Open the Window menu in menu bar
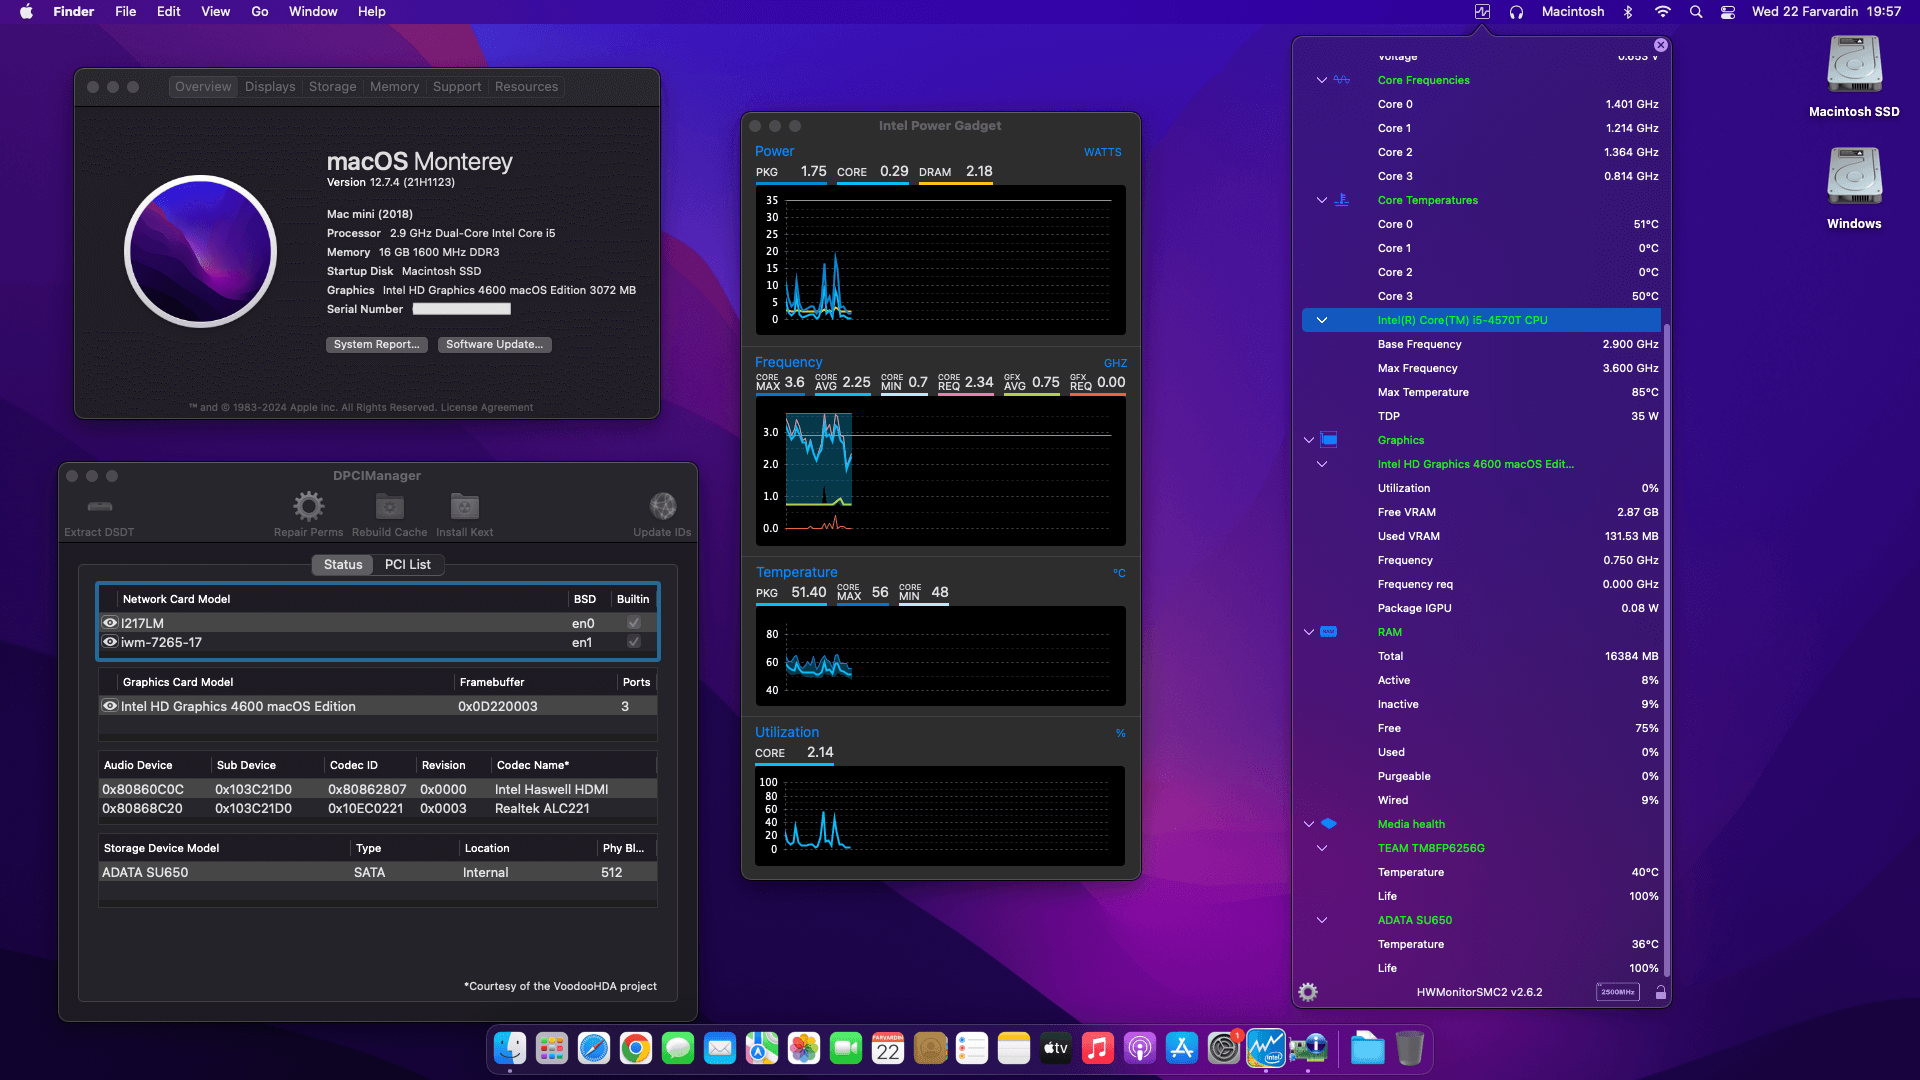Viewport: 1920px width, 1080px height. click(x=313, y=12)
